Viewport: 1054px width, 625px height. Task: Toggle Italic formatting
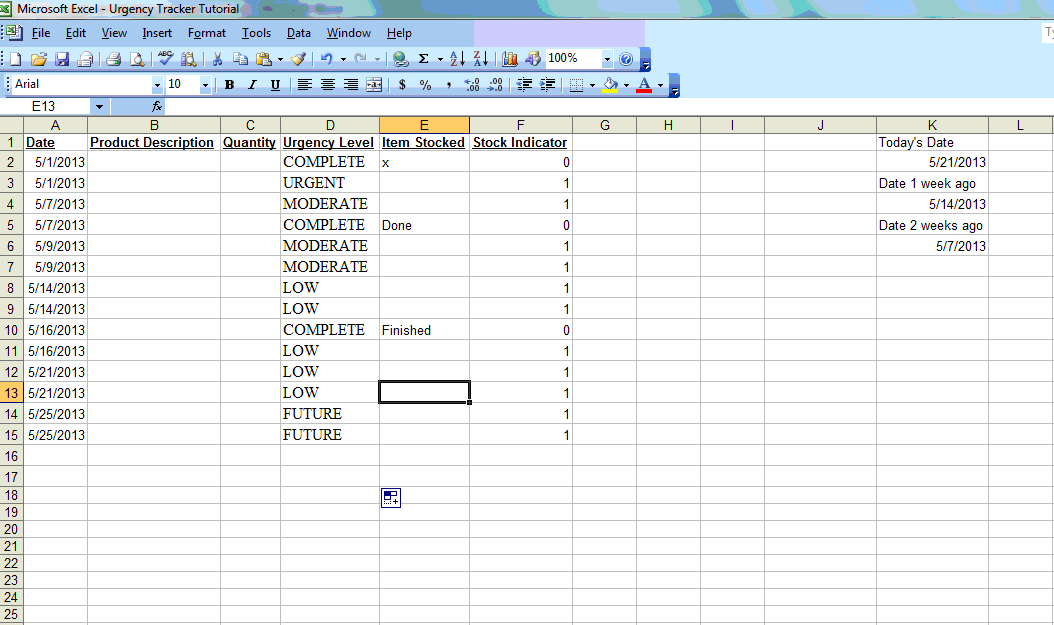pyautogui.click(x=250, y=85)
